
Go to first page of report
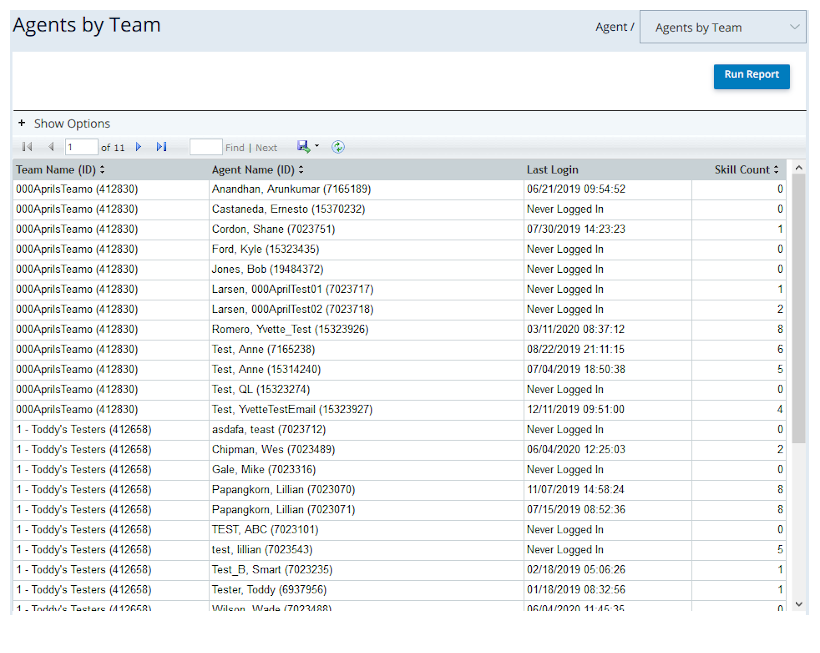coord(27,147)
